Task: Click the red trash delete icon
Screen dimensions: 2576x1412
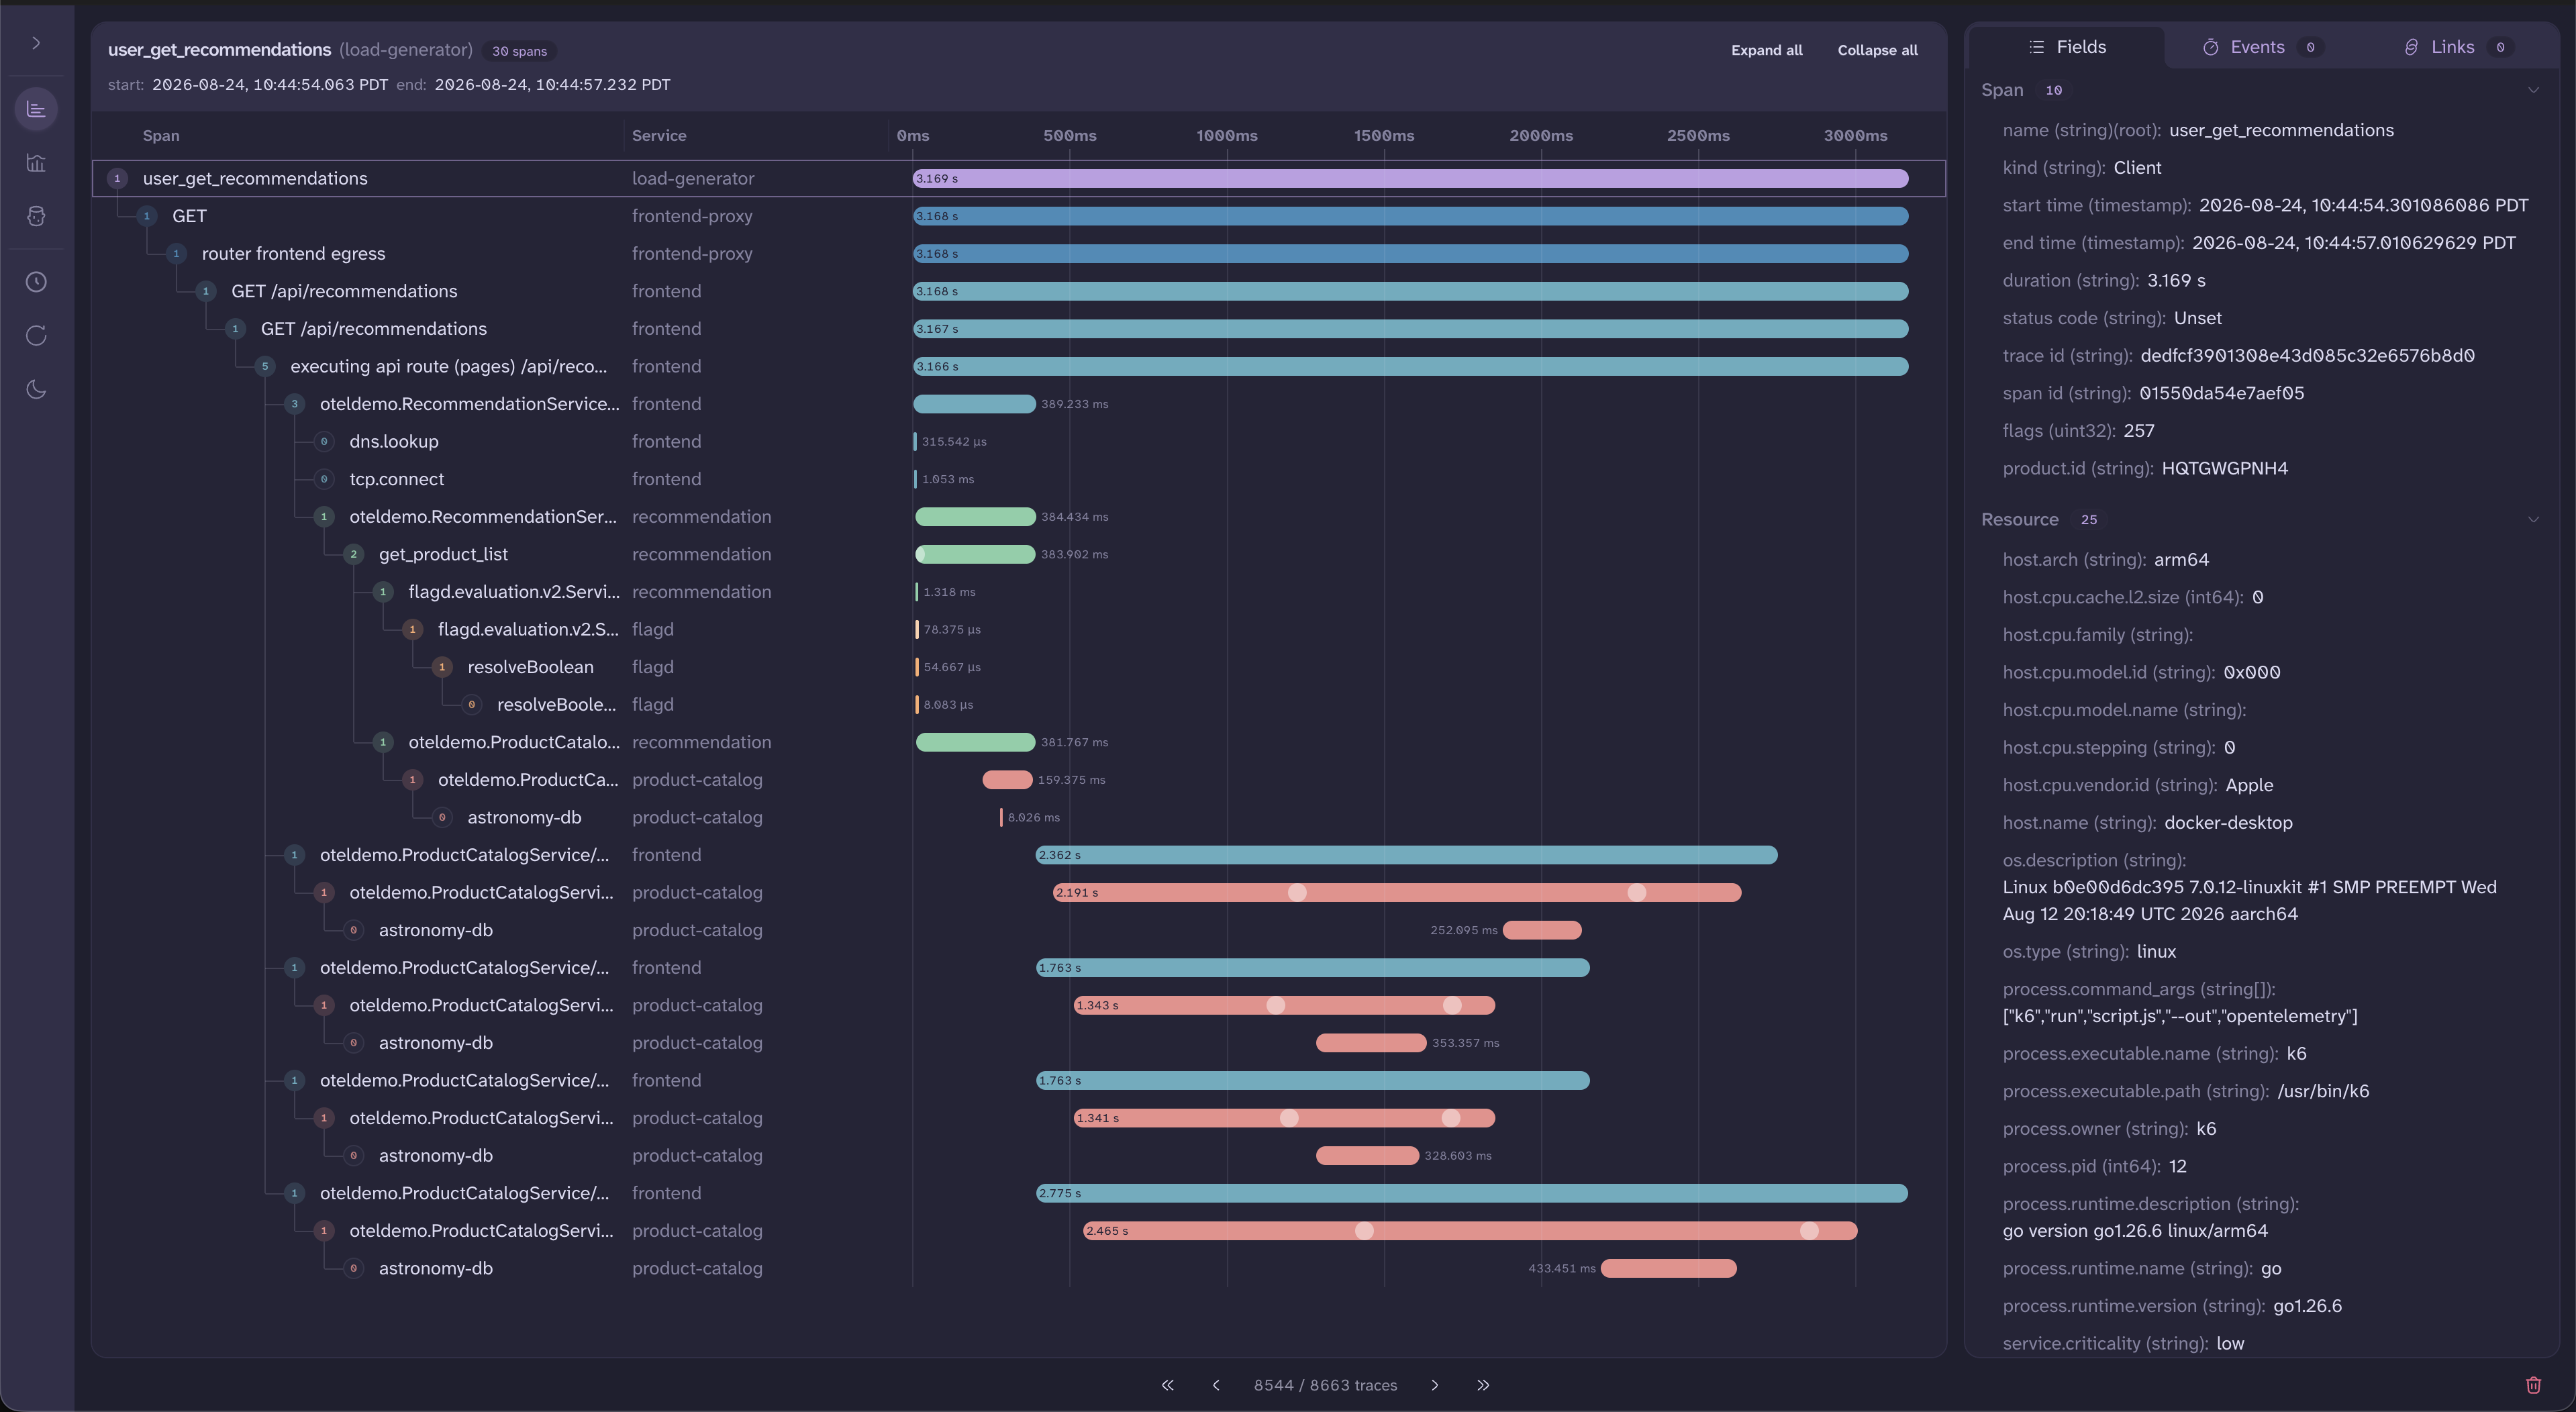Action: (2533, 1385)
